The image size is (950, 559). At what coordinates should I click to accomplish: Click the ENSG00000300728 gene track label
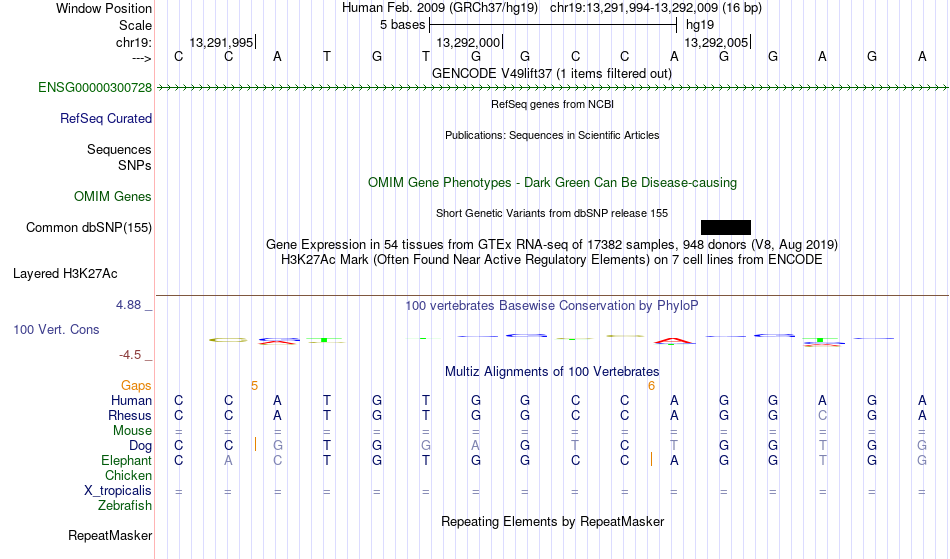(x=95, y=88)
